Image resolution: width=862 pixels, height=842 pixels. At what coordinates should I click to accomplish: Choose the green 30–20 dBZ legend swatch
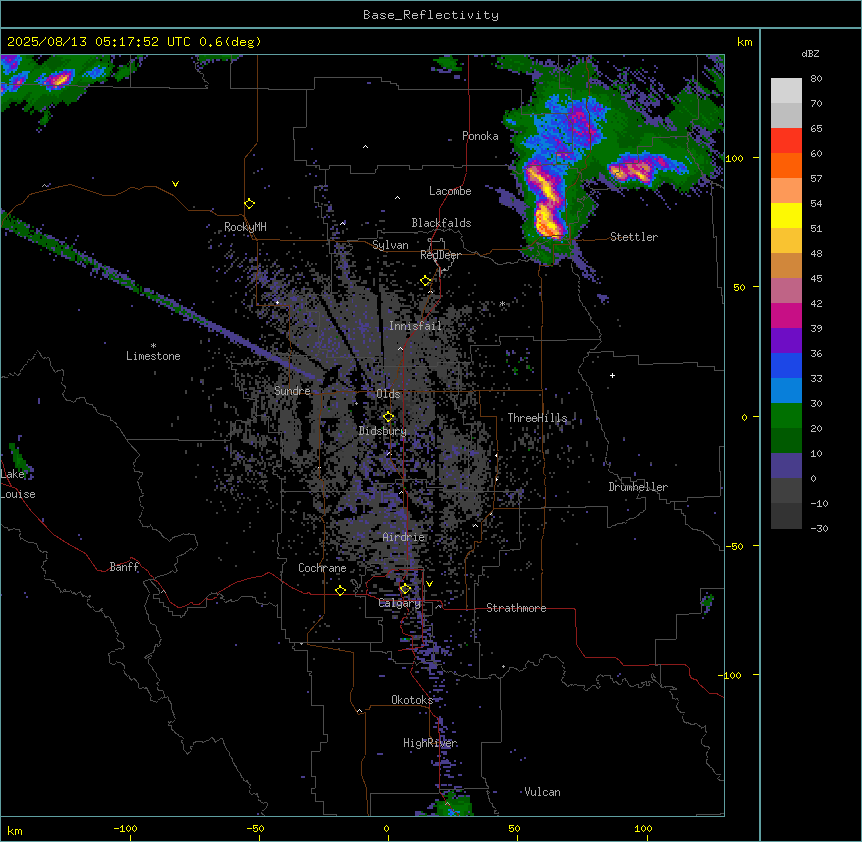point(786,416)
